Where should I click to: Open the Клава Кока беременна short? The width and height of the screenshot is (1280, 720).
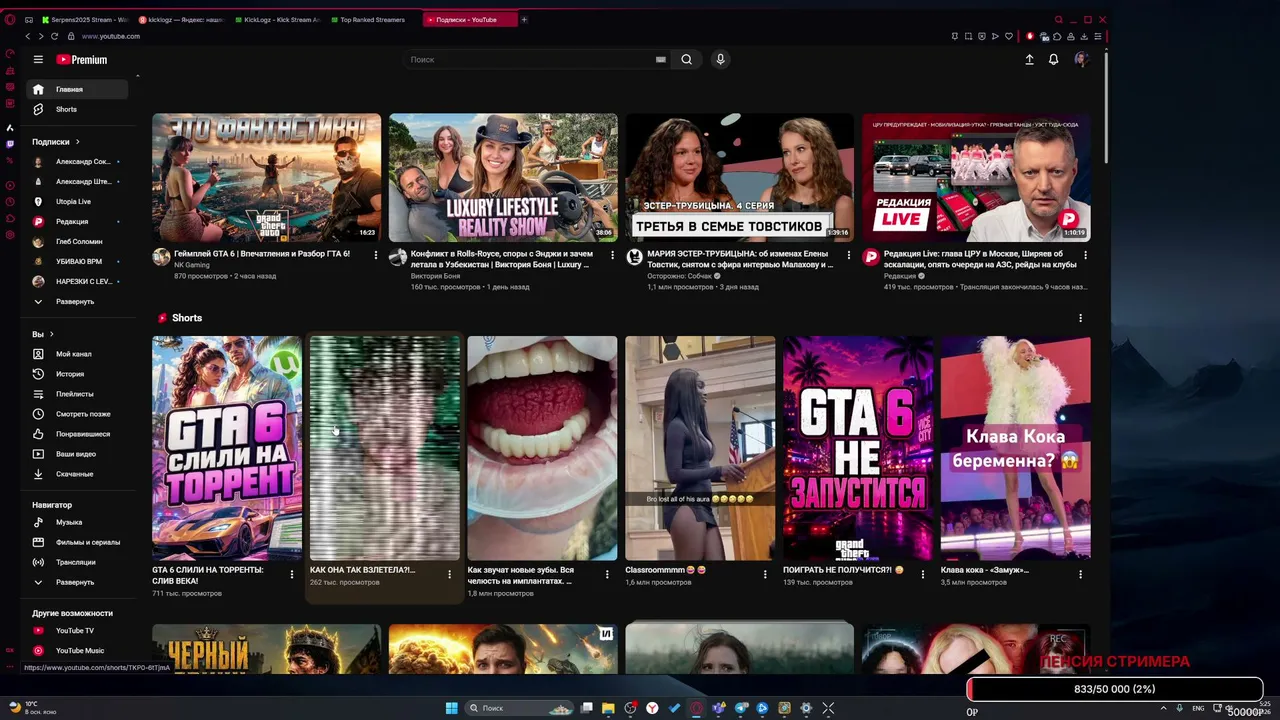[1015, 448]
